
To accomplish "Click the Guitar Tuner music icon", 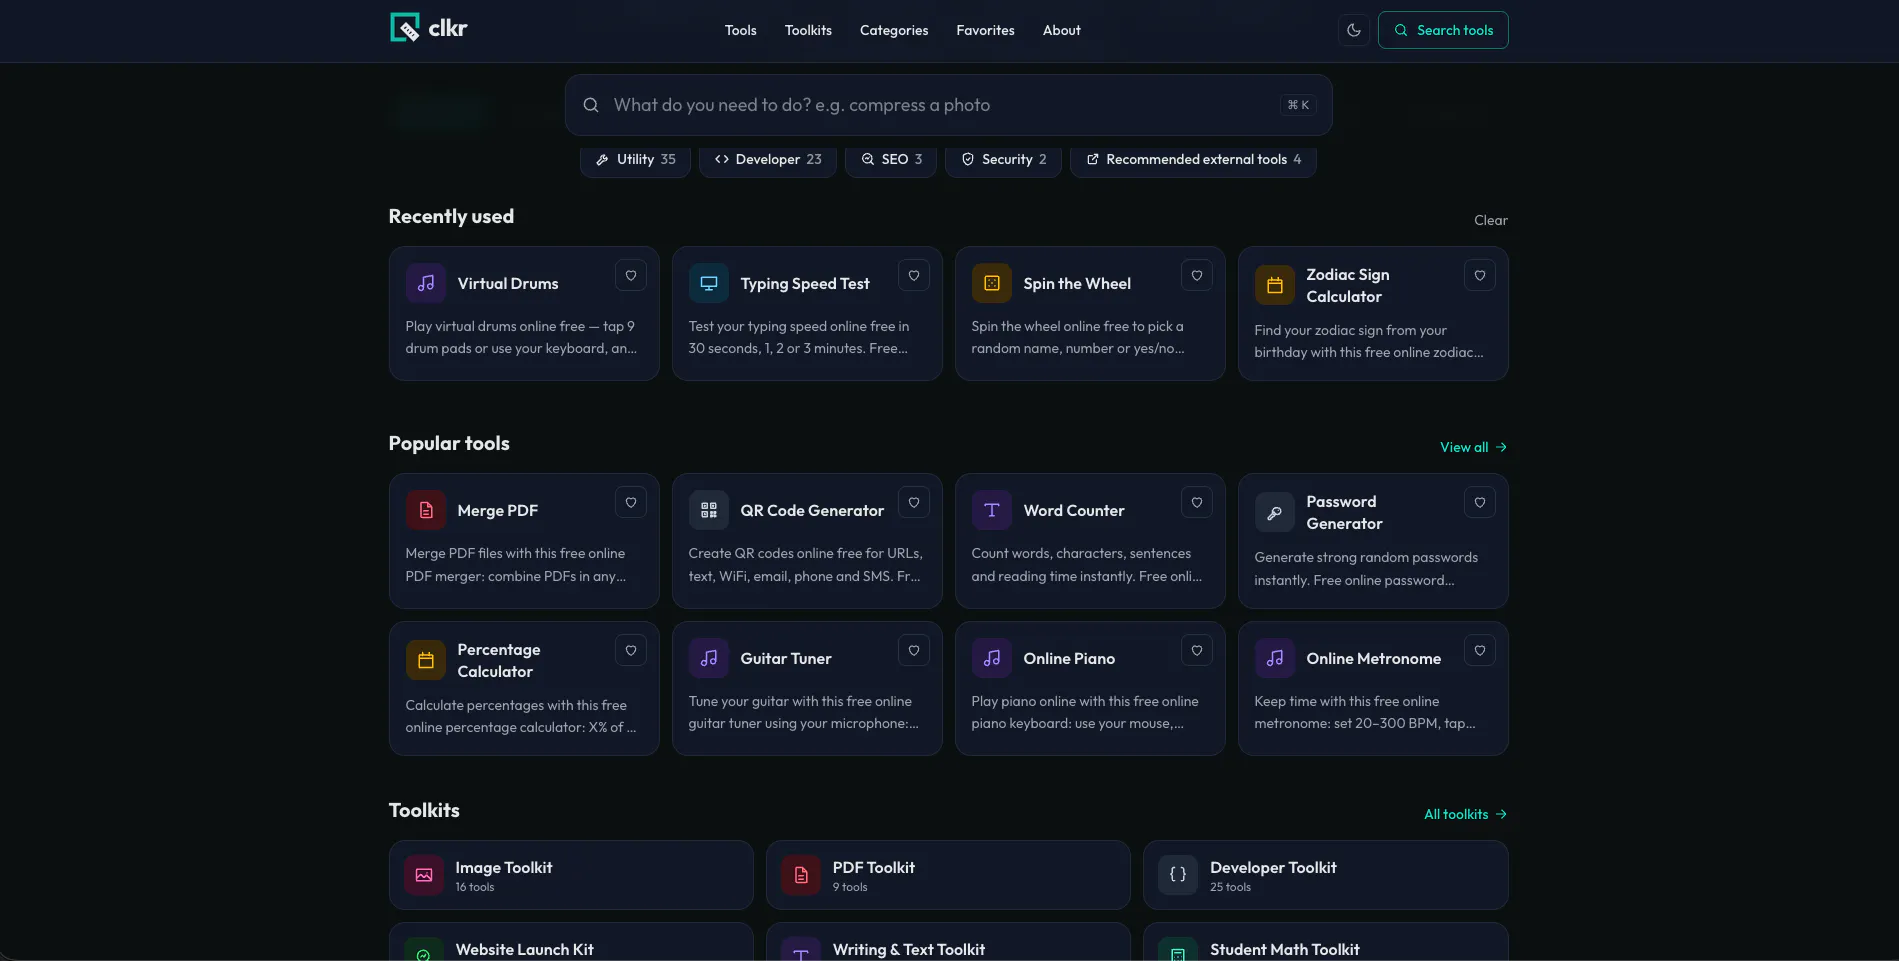I will [709, 658].
